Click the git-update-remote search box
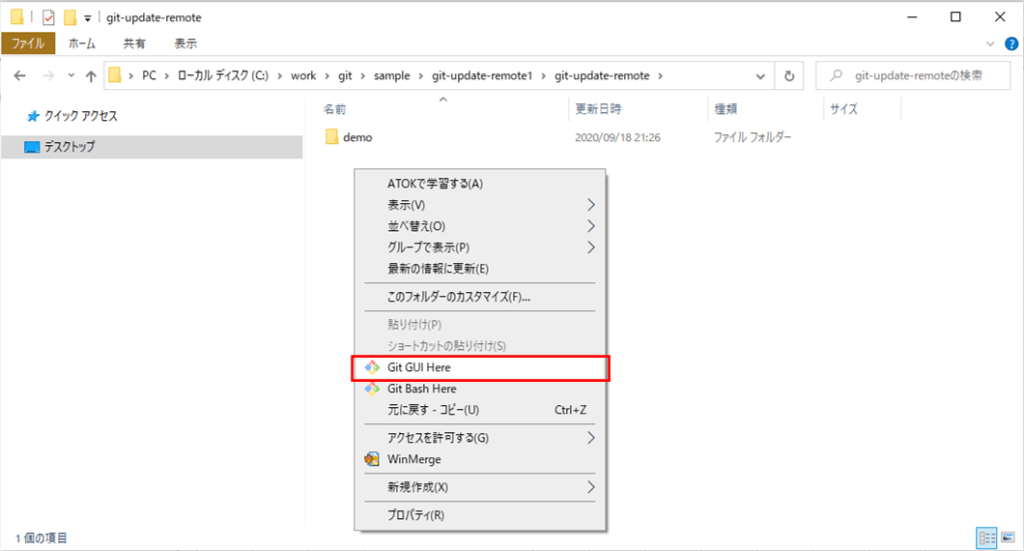The height and width of the screenshot is (551, 1024). (915, 76)
